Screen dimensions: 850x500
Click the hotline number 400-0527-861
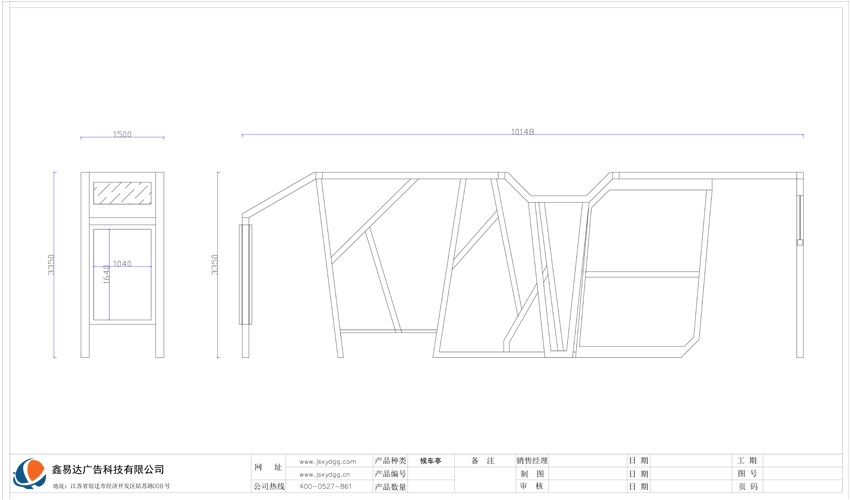(325, 486)
